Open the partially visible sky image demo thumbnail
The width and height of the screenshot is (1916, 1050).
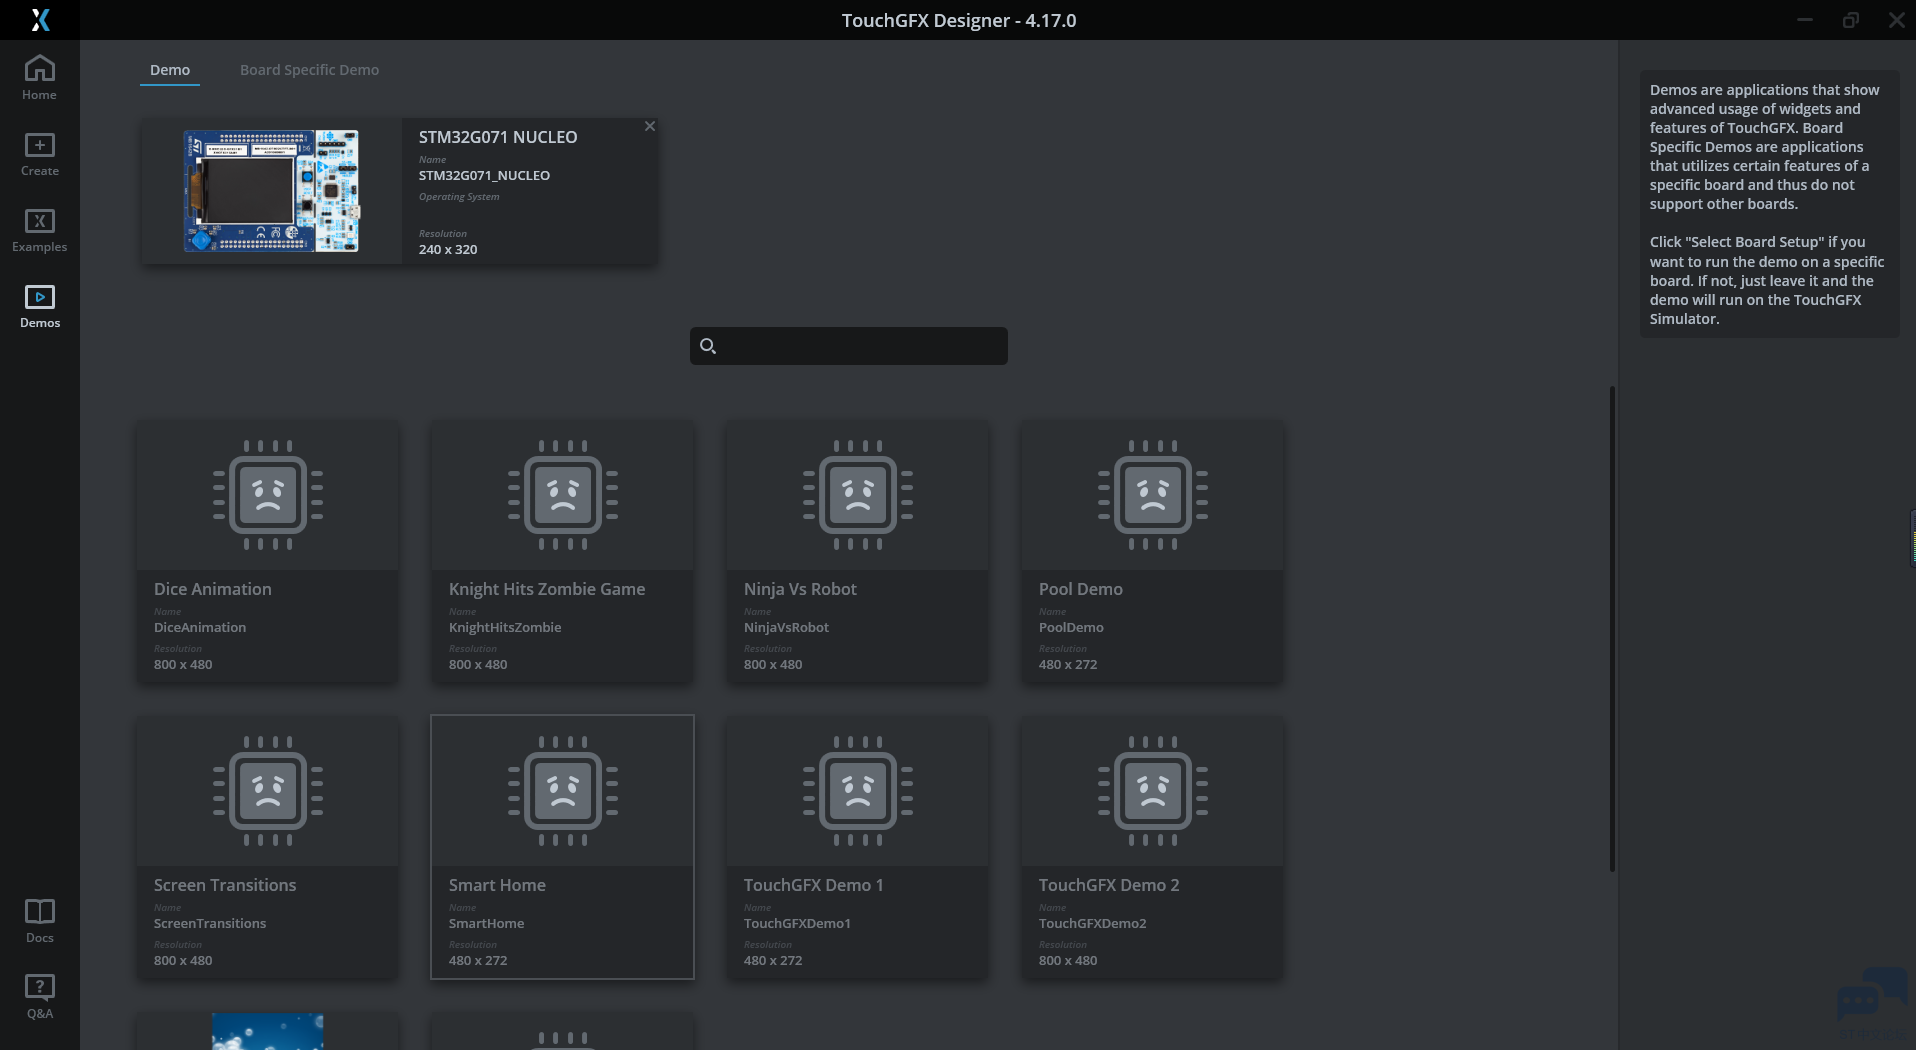click(268, 1031)
